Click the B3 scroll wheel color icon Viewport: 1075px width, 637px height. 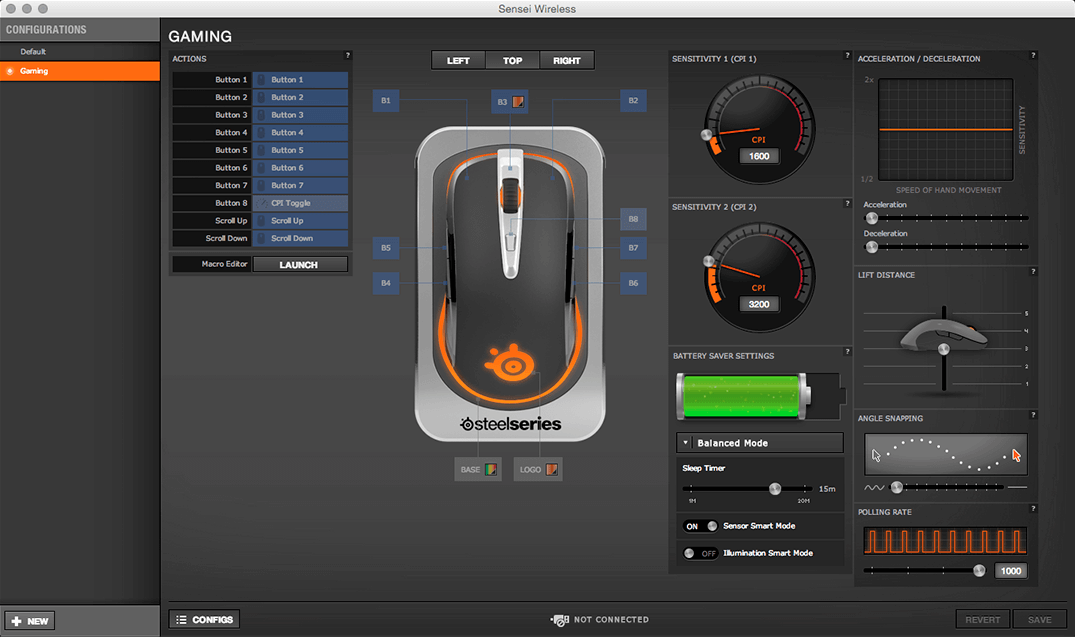[x=518, y=101]
